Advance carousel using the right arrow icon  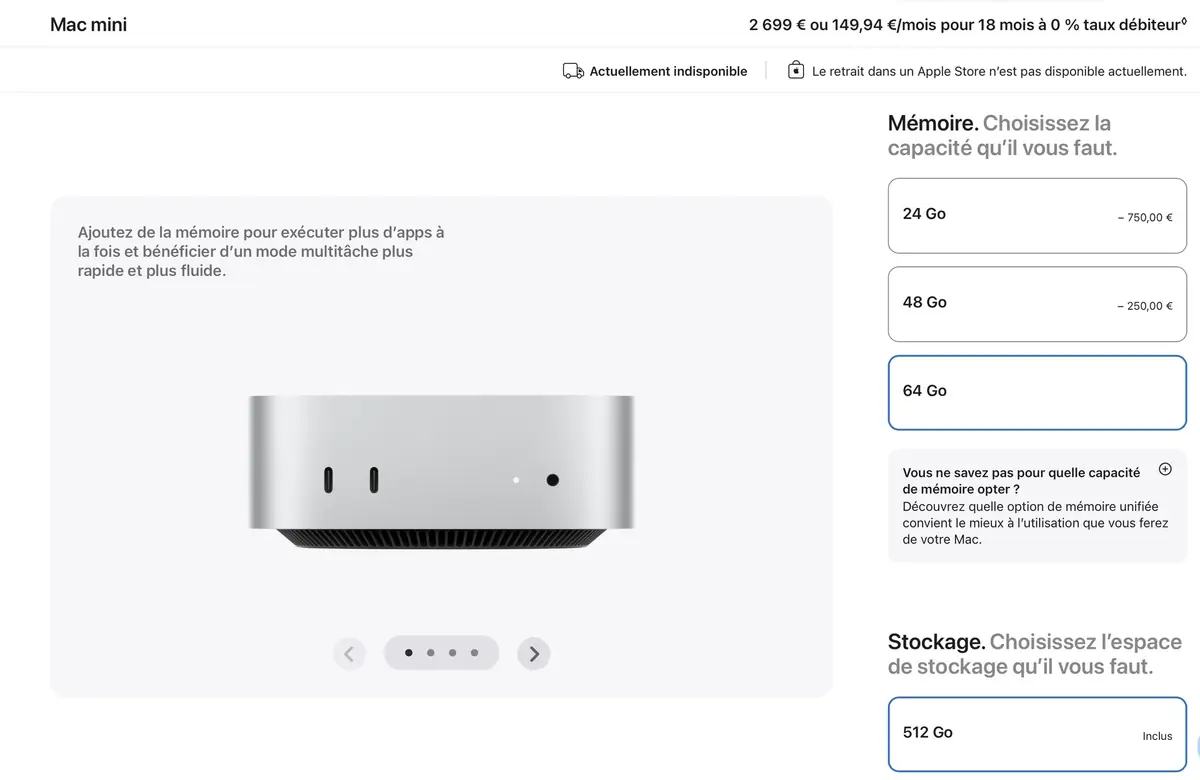coord(533,653)
